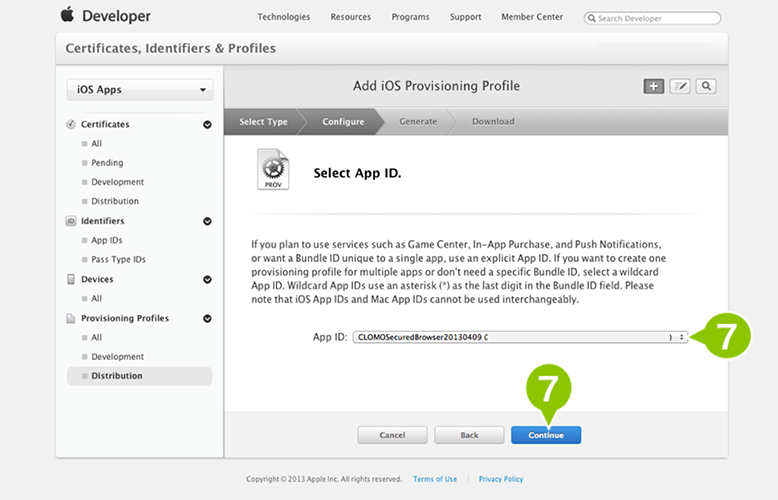Viewport: 778px width, 500px height.
Task: Select Development under Provisioning Profiles
Action: [x=117, y=357]
